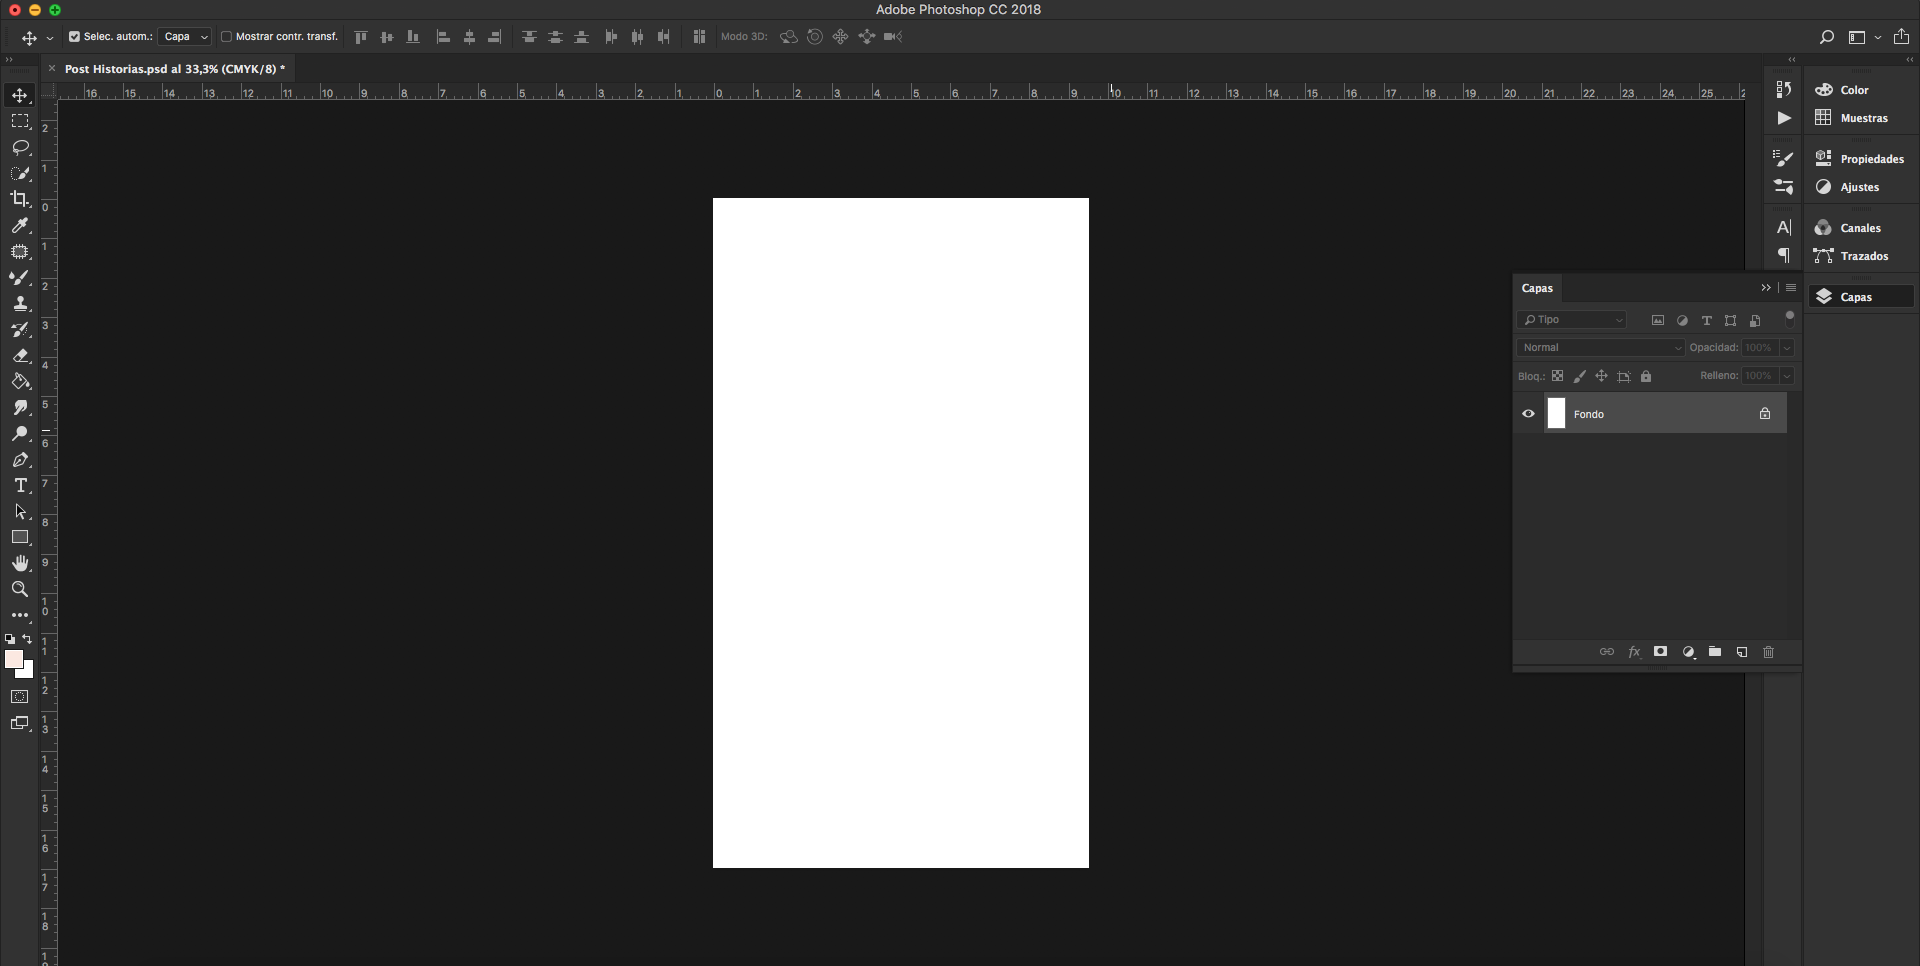
Task: Open the Opacidad dropdown arrow
Action: [1787, 348]
